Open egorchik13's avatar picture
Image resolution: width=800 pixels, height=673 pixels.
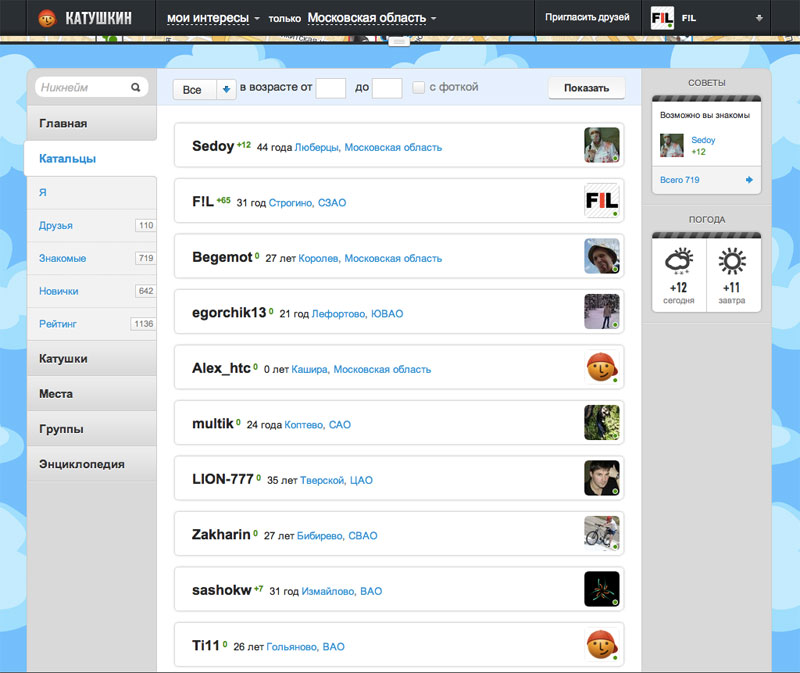coord(602,311)
